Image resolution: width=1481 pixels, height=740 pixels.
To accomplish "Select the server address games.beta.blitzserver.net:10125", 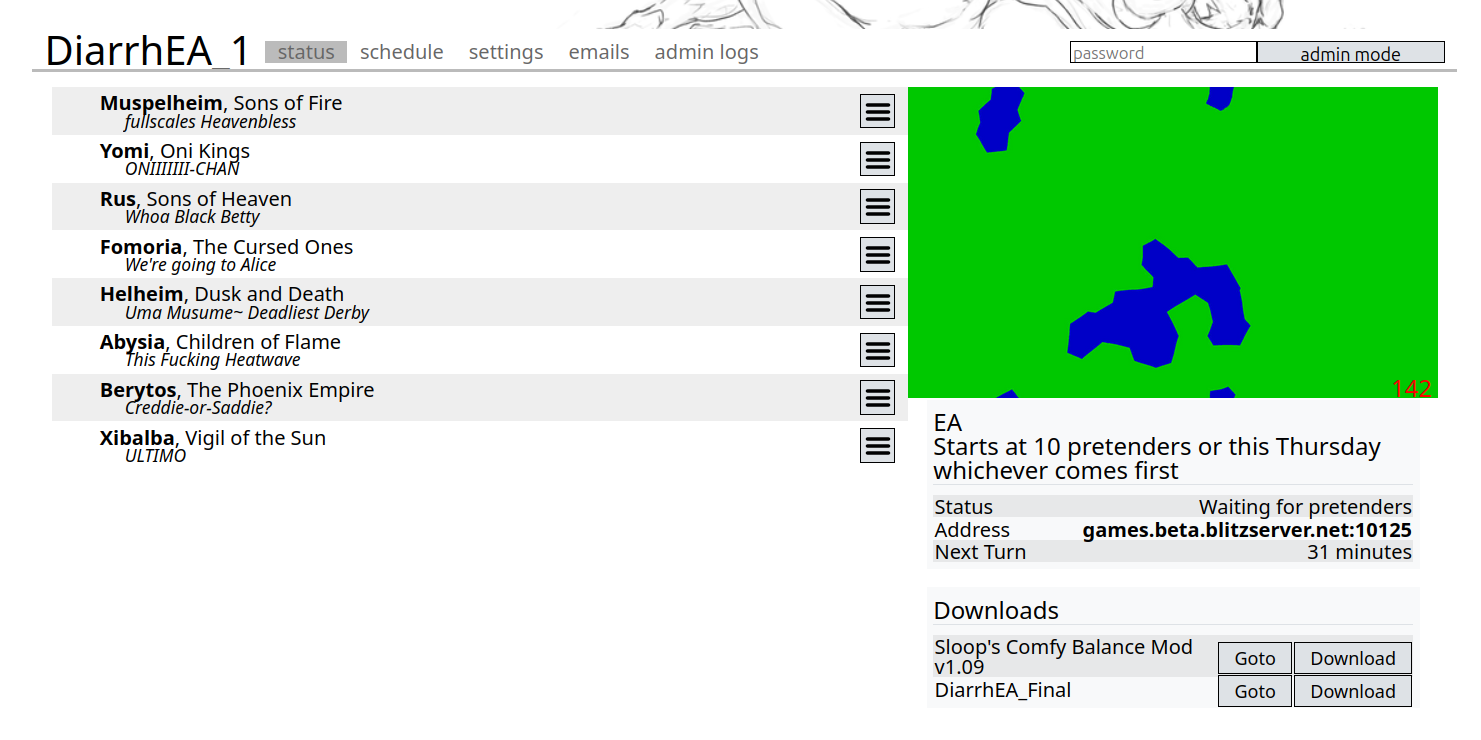I will pyautogui.click(x=1247, y=530).
